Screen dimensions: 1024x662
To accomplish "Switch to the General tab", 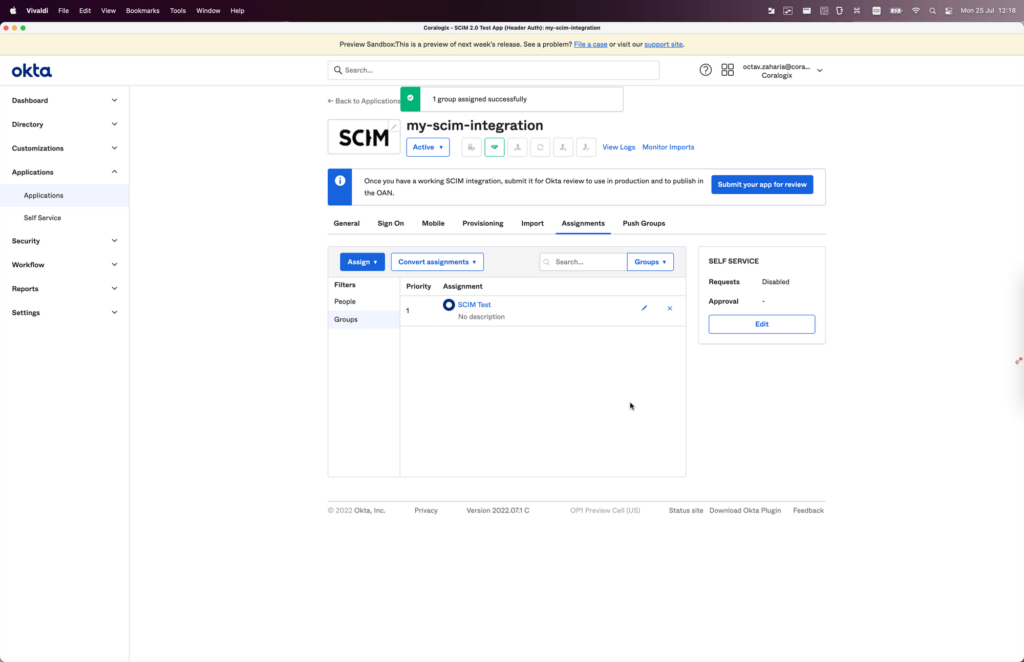I will (346, 223).
